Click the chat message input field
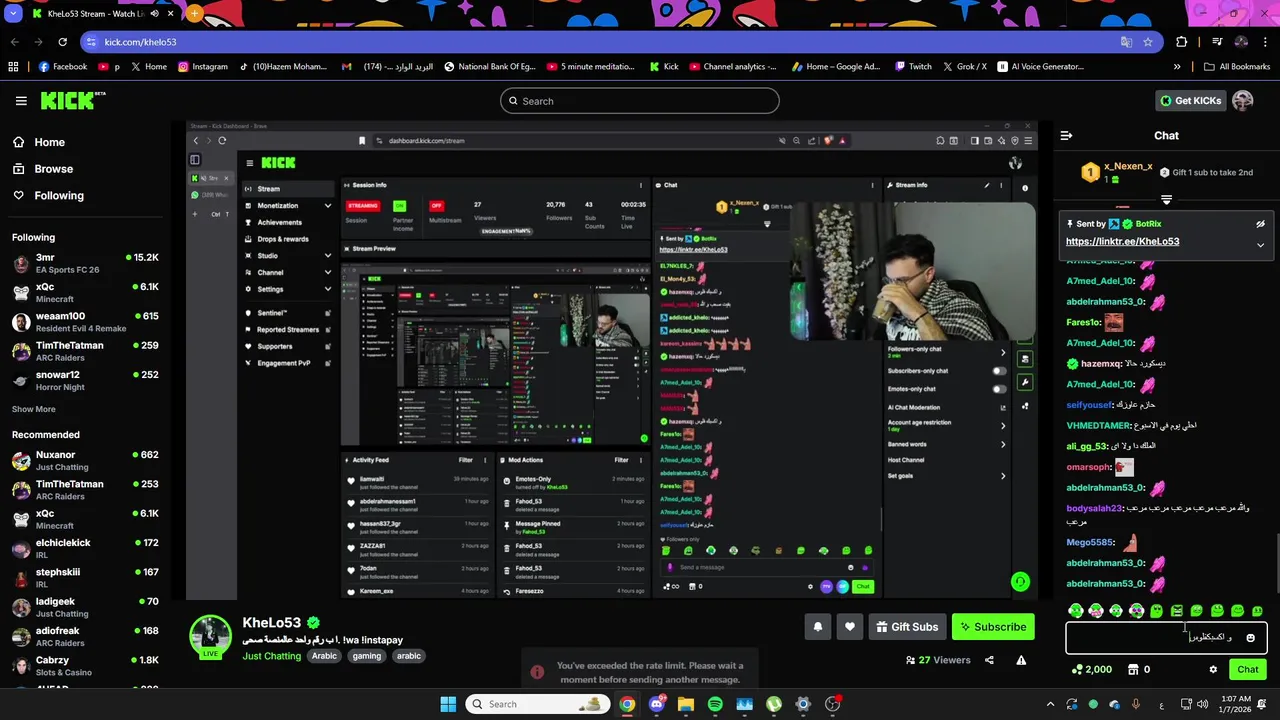 (x=1166, y=637)
